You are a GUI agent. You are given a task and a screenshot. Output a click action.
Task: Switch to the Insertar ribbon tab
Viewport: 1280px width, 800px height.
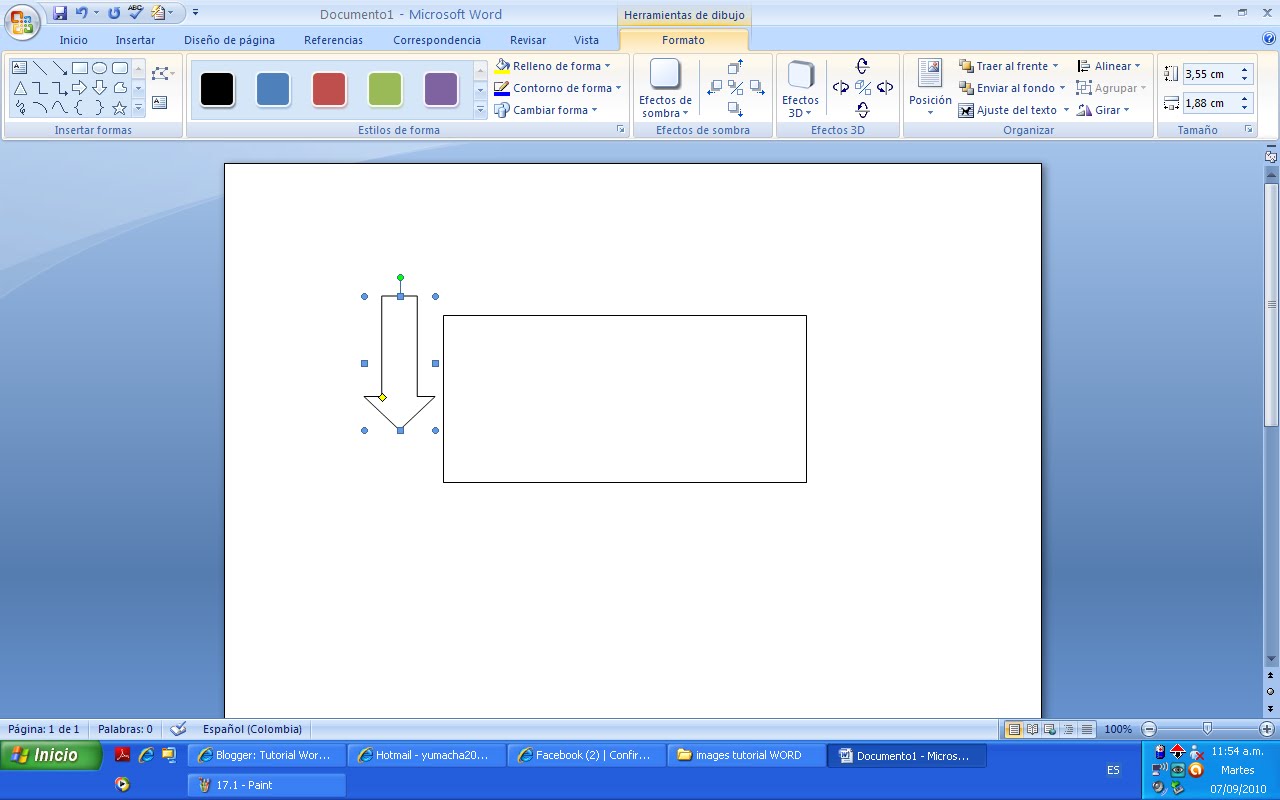pyautogui.click(x=135, y=39)
